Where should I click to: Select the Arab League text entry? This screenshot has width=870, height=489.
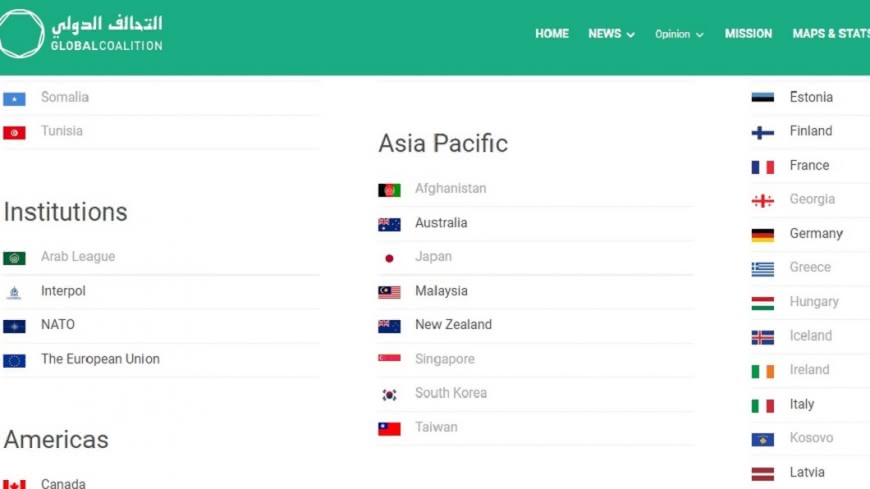[78, 256]
